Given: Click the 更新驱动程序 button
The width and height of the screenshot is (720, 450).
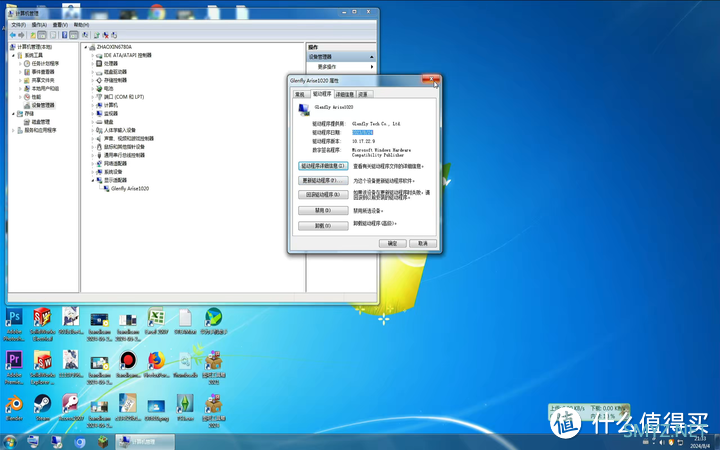Looking at the screenshot, I should (323, 181).
